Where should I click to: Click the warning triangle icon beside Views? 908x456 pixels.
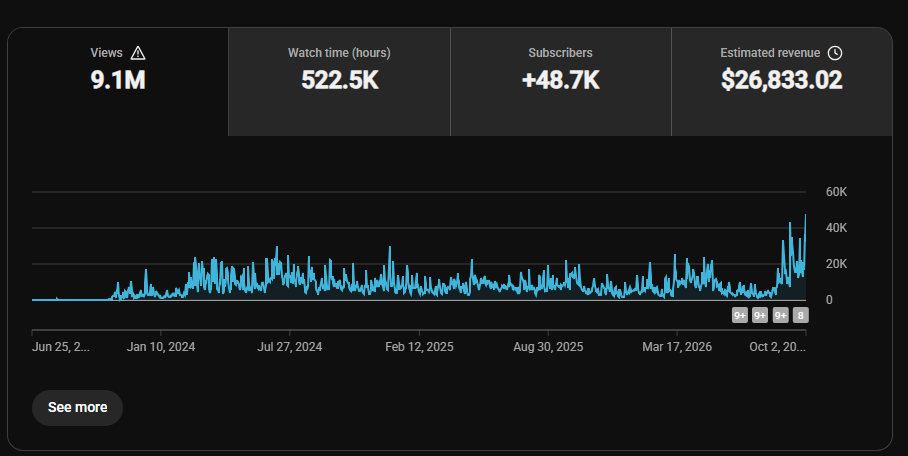pyautogui.click(x=138, y=53)
